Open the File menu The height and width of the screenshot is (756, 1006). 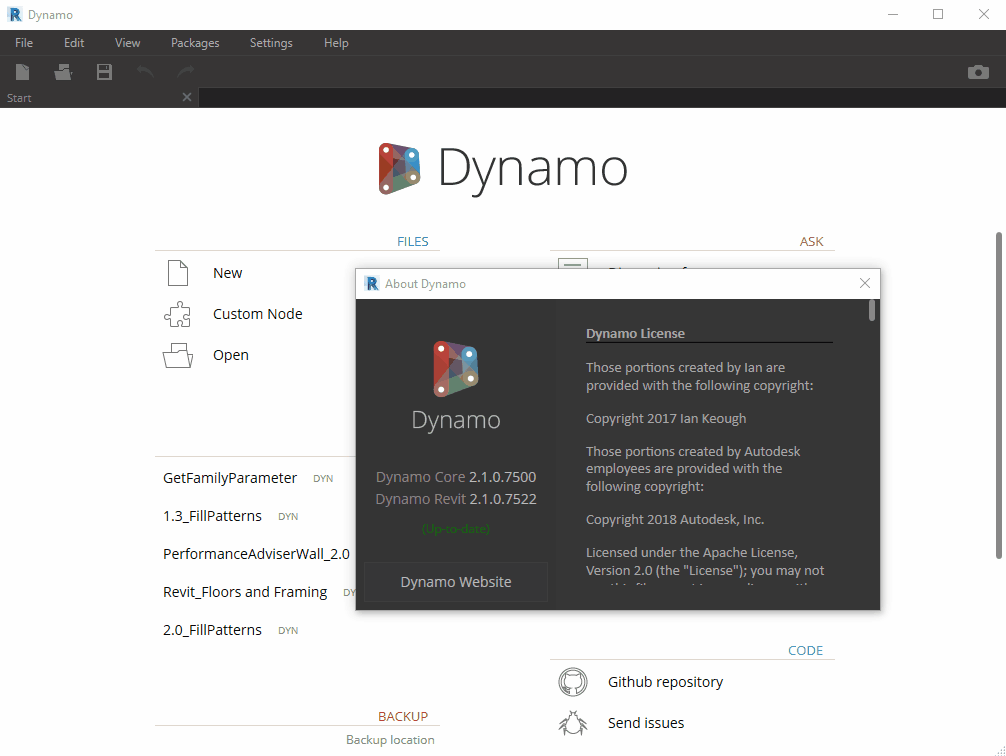(x=24, y=42)
